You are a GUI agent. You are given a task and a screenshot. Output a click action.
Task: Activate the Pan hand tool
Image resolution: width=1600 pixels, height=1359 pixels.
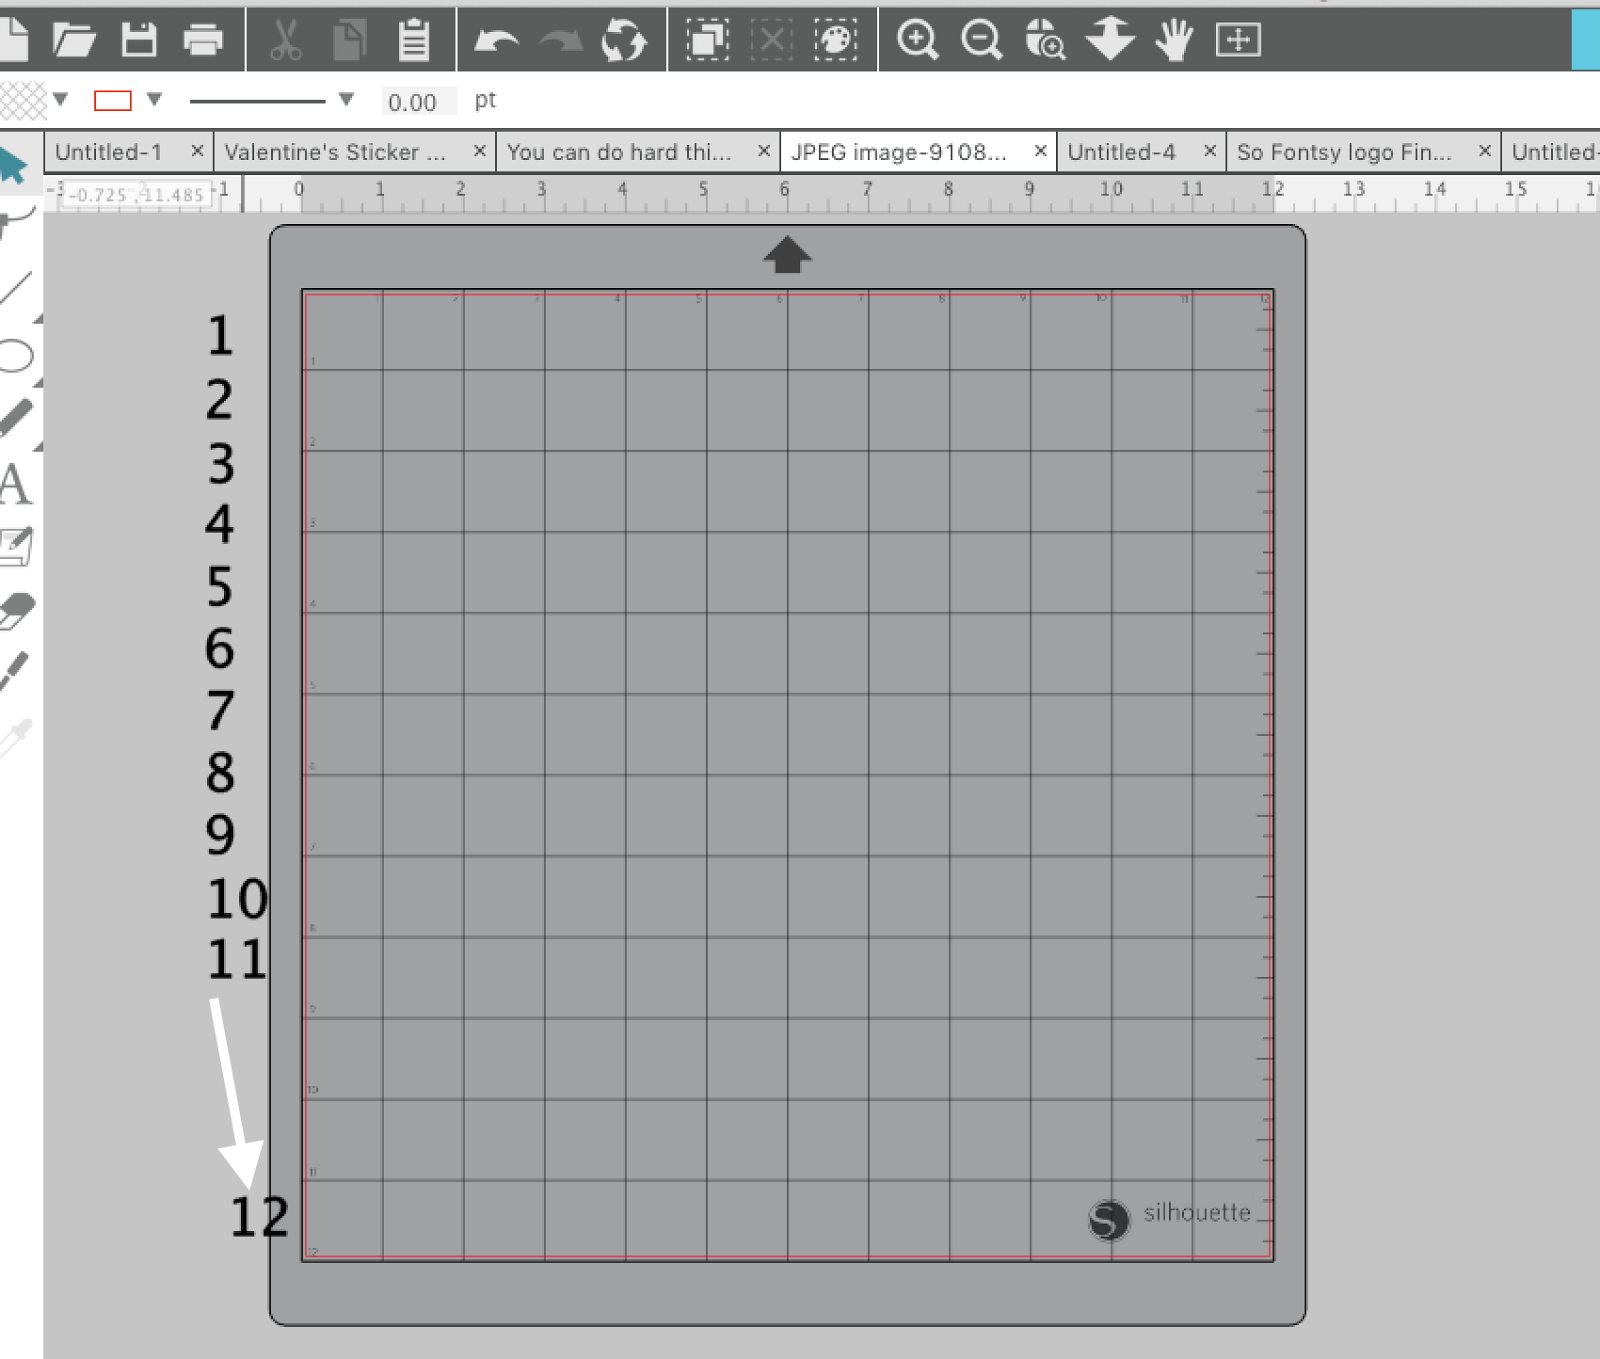[1172, 41]
